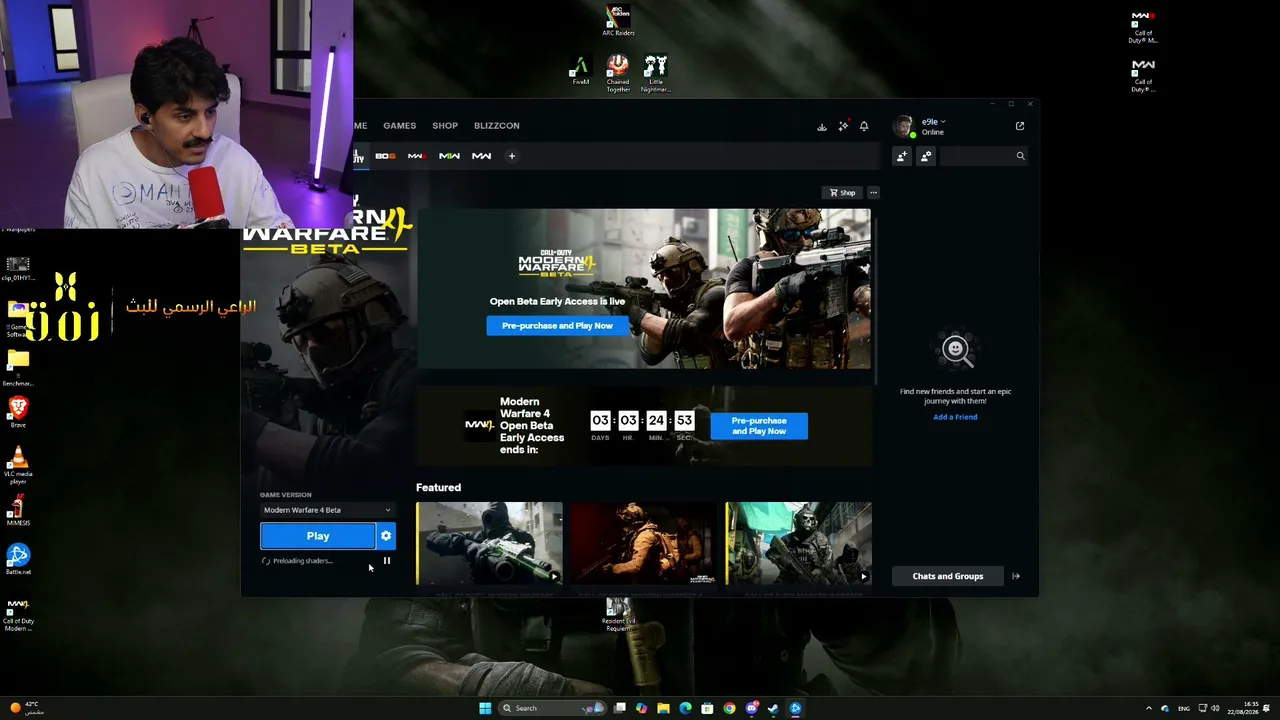Expand the Game Version dropdown
Viewport: 1280px width, 720px height.
[x=327, y=510]
